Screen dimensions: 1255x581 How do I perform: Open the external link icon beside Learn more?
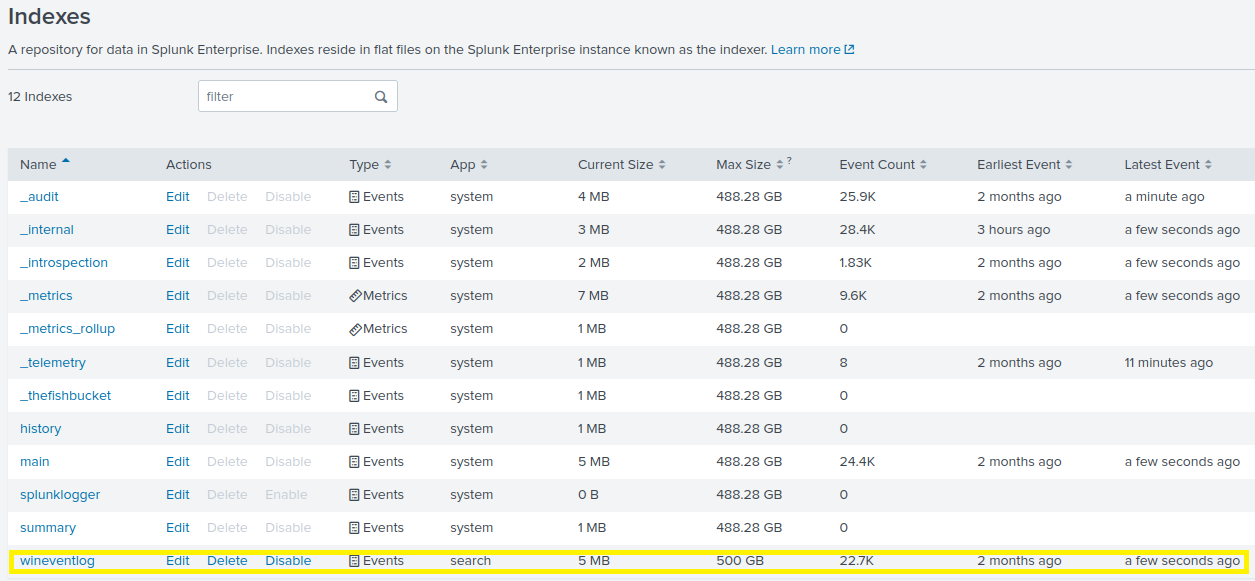(850, 50)
